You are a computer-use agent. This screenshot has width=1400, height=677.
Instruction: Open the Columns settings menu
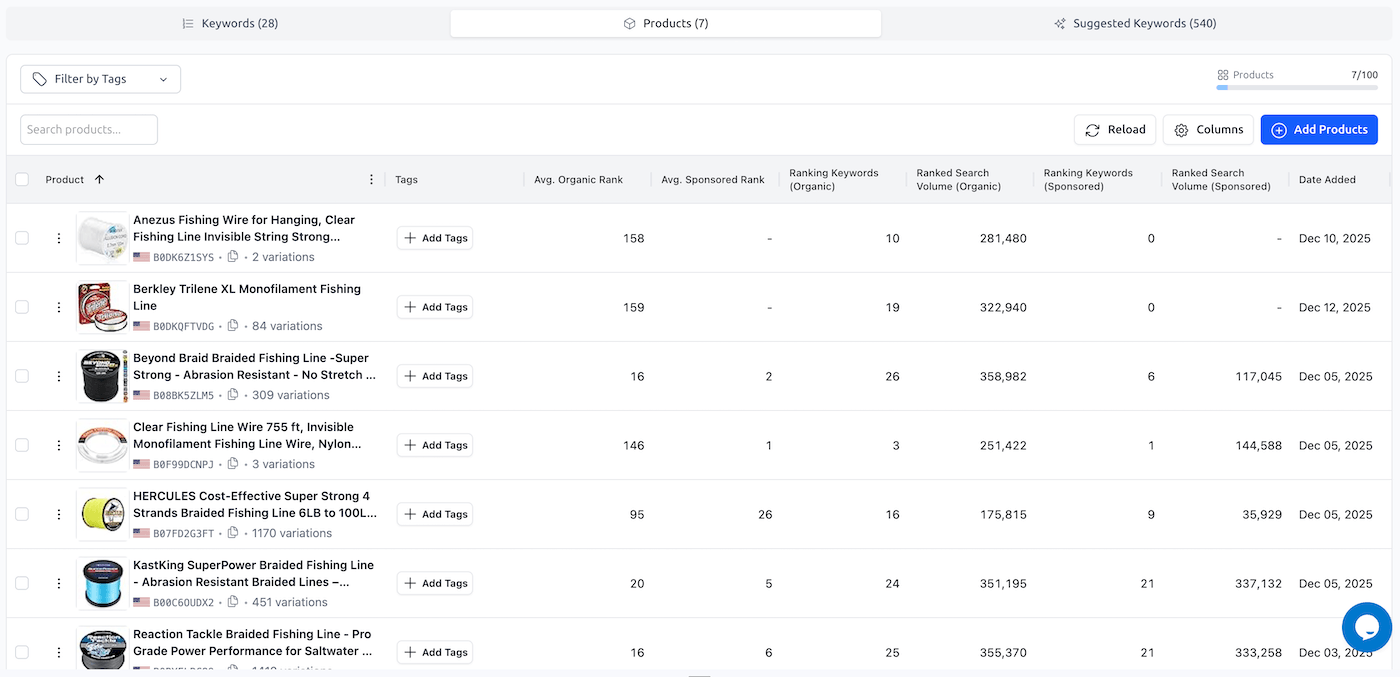pos(1208,130)
